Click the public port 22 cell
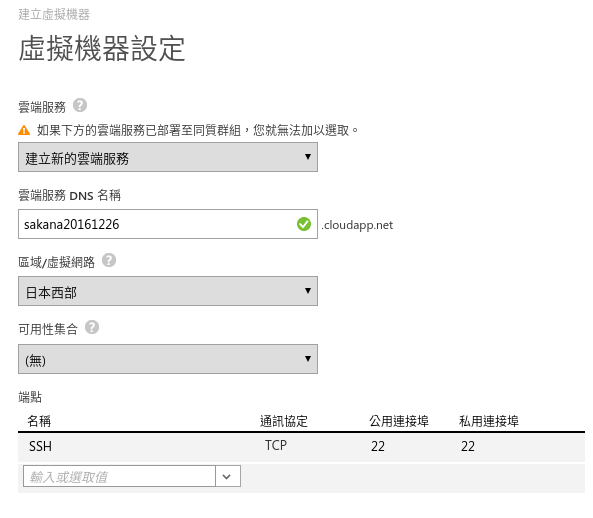This screenshot has height=518, width=593. tap(378, 447)
